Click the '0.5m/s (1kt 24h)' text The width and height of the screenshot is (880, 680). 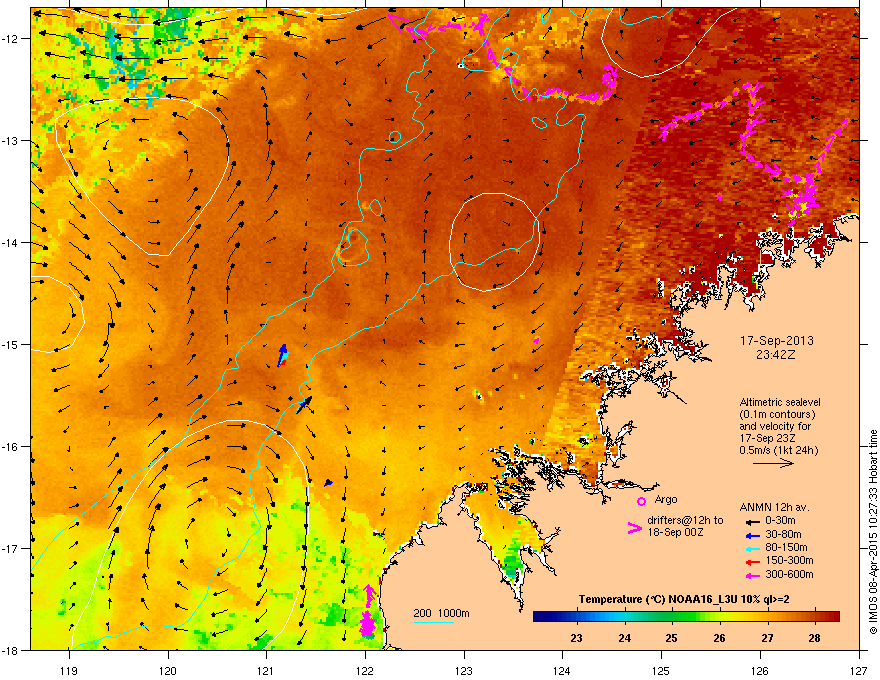click(778, 450)
